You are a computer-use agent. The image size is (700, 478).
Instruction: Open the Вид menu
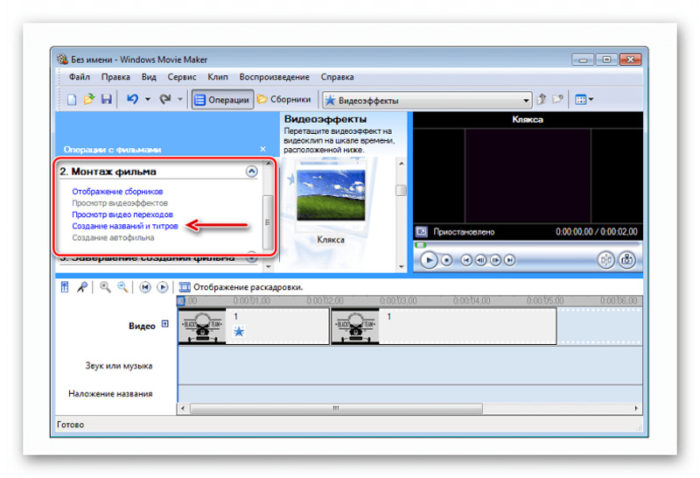(149, 77)
